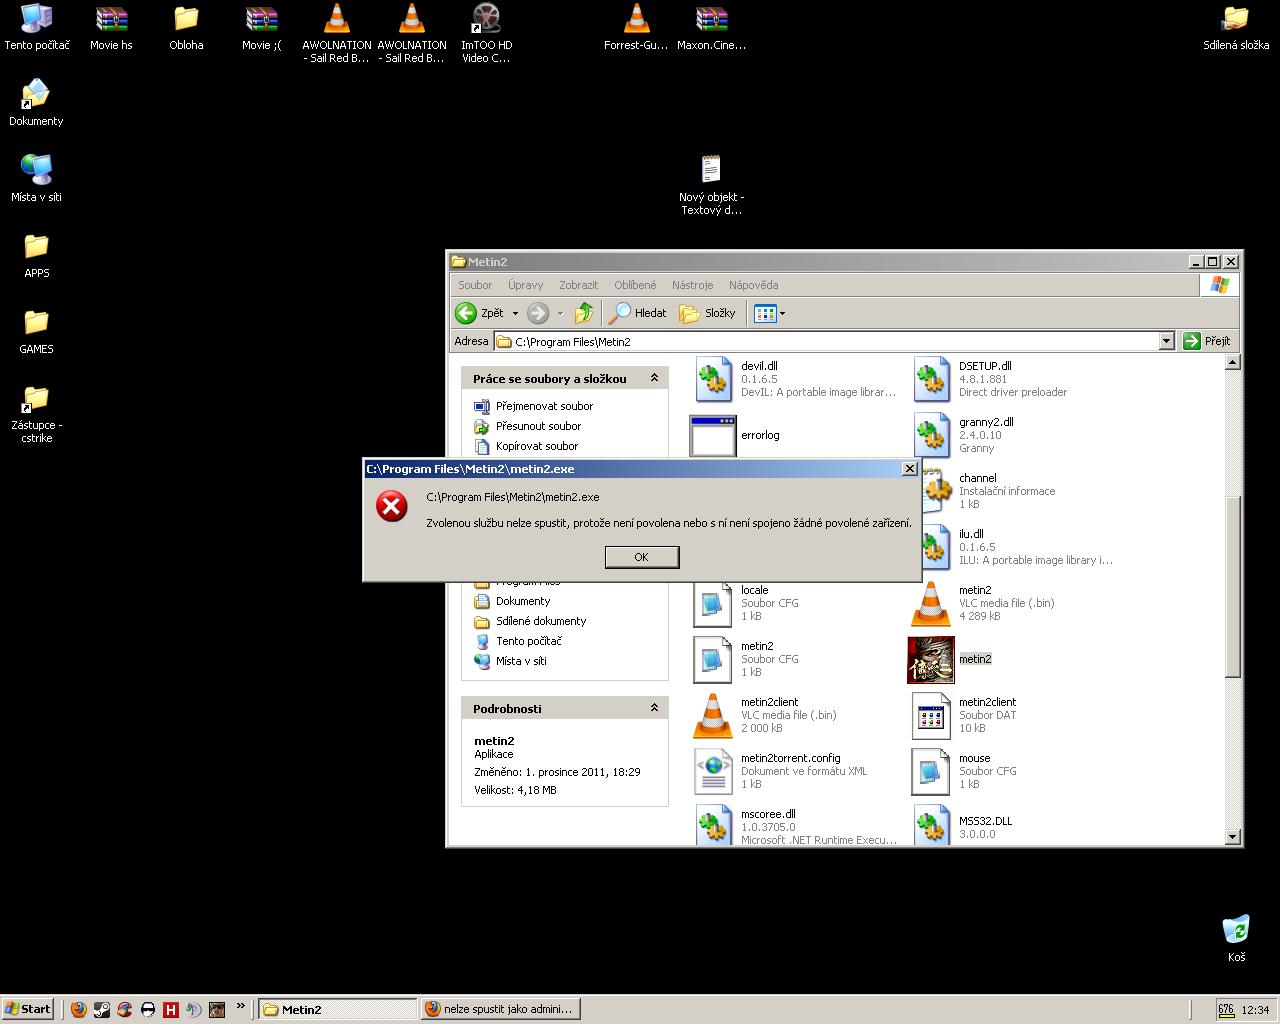Launch Steam from the quick launch bar
The width and height of the screenshot is (1280, 1024).
102,1010
